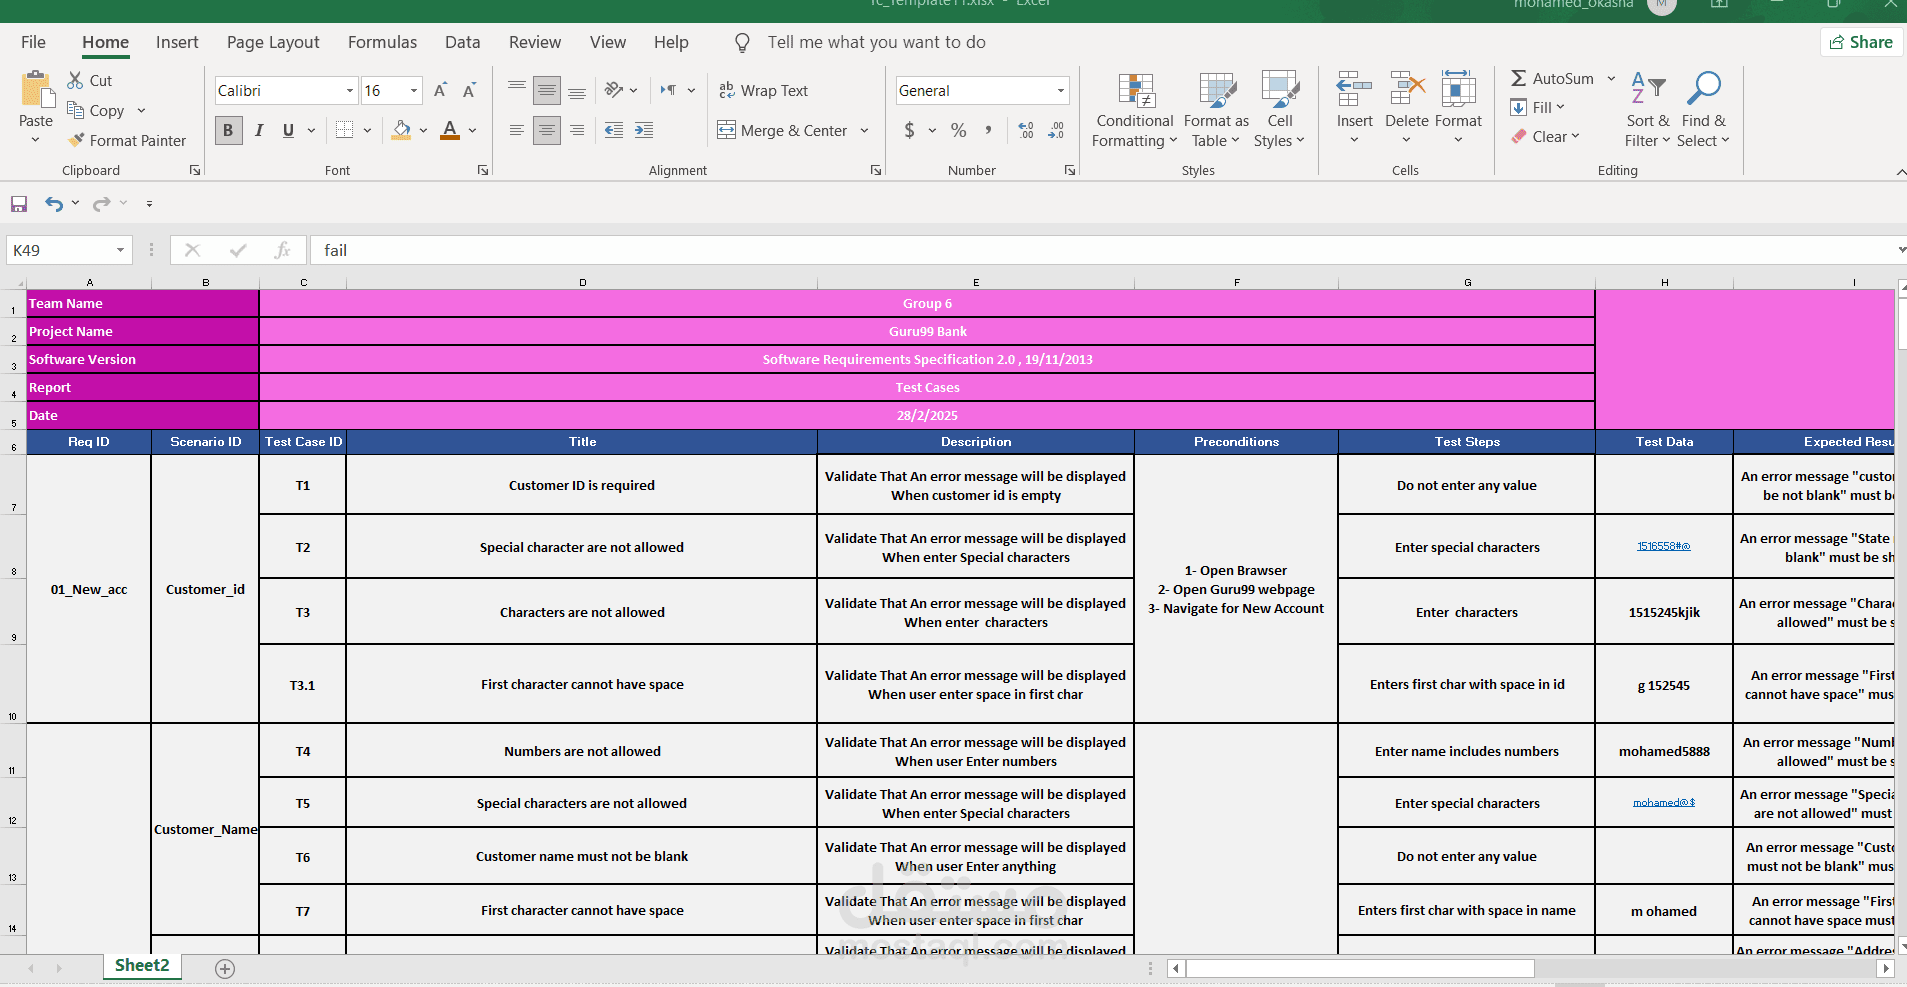Toggle Underline formatting
The height and width of the screenshot is (987, 1907).
pyautogui.click(x=288, y=130)
